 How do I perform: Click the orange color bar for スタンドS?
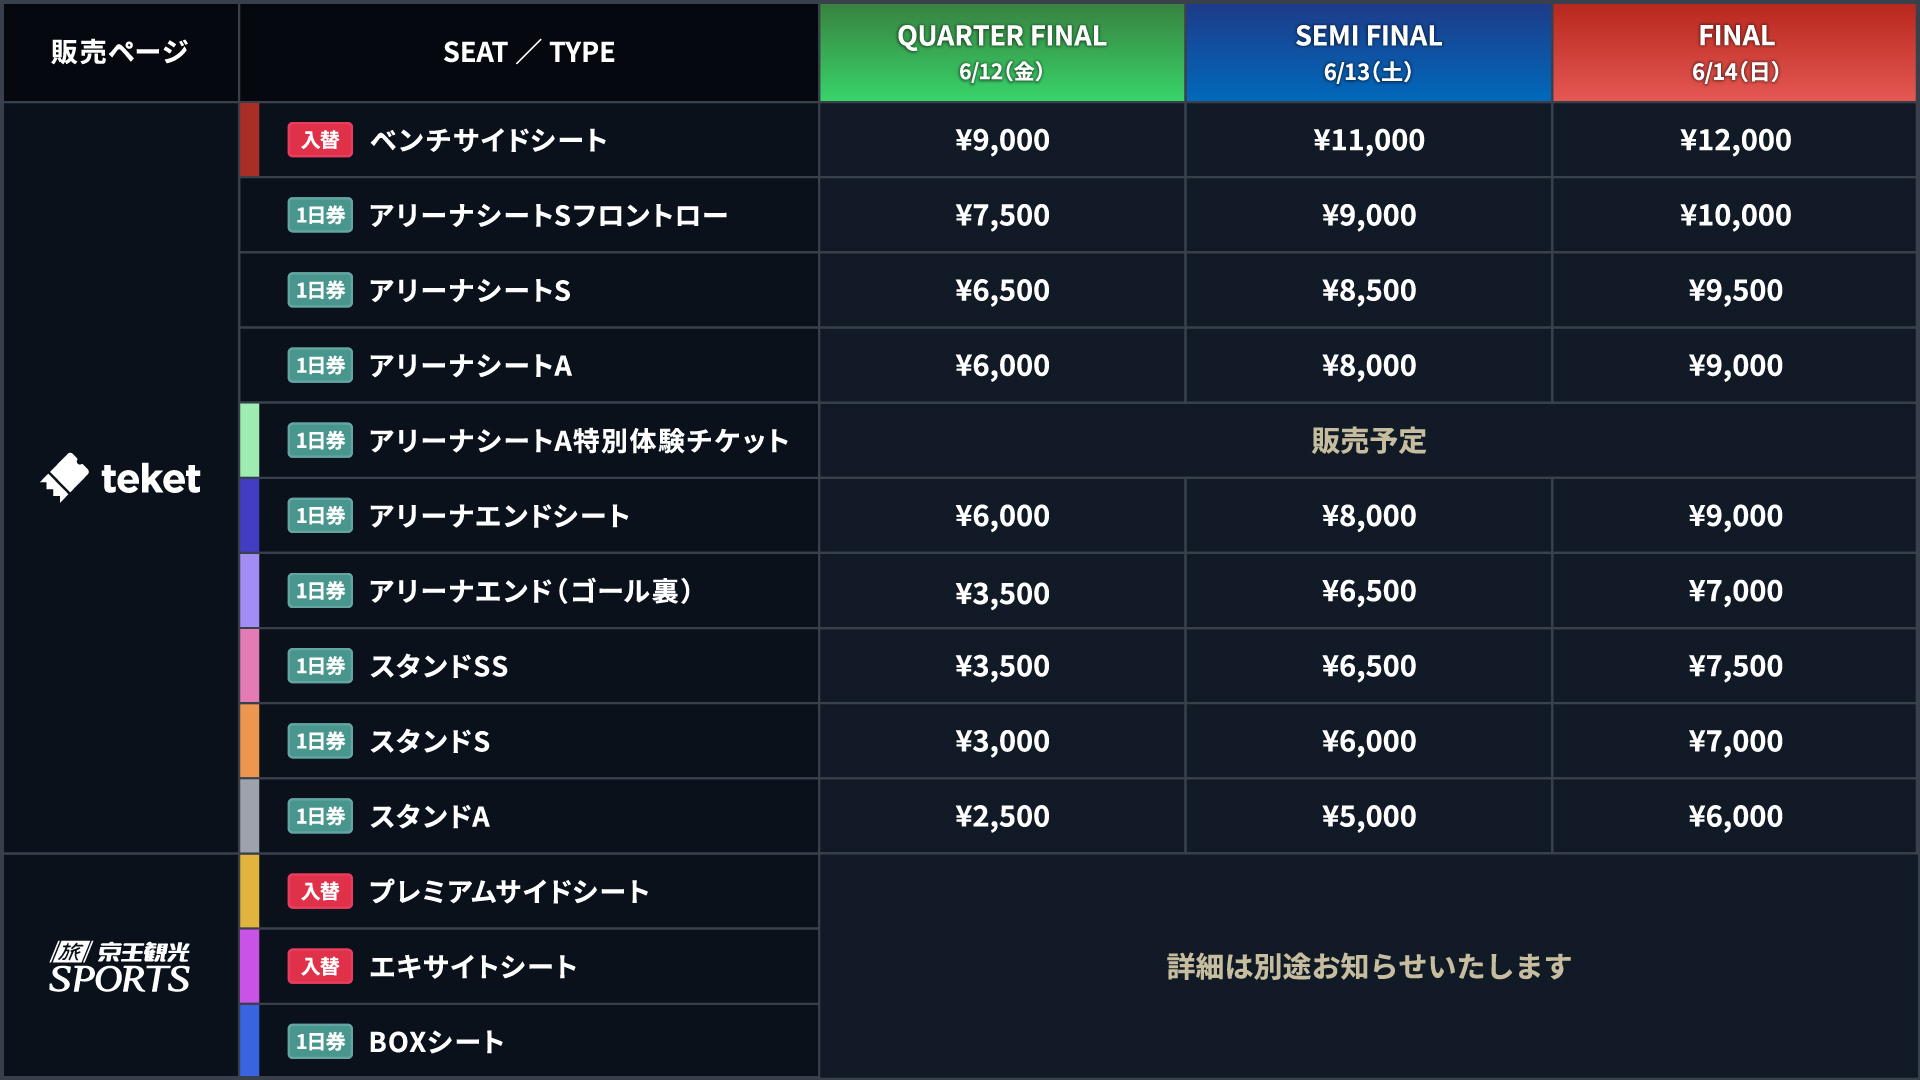[249, 741]
